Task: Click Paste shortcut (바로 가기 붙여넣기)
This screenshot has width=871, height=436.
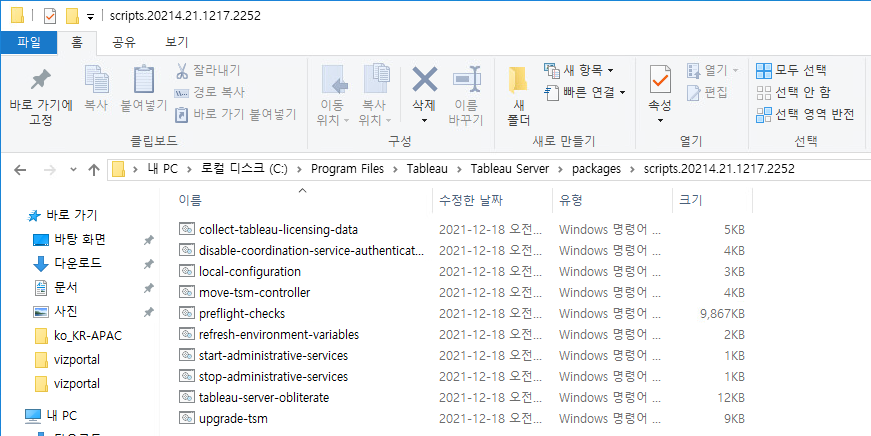Action: 236,114
